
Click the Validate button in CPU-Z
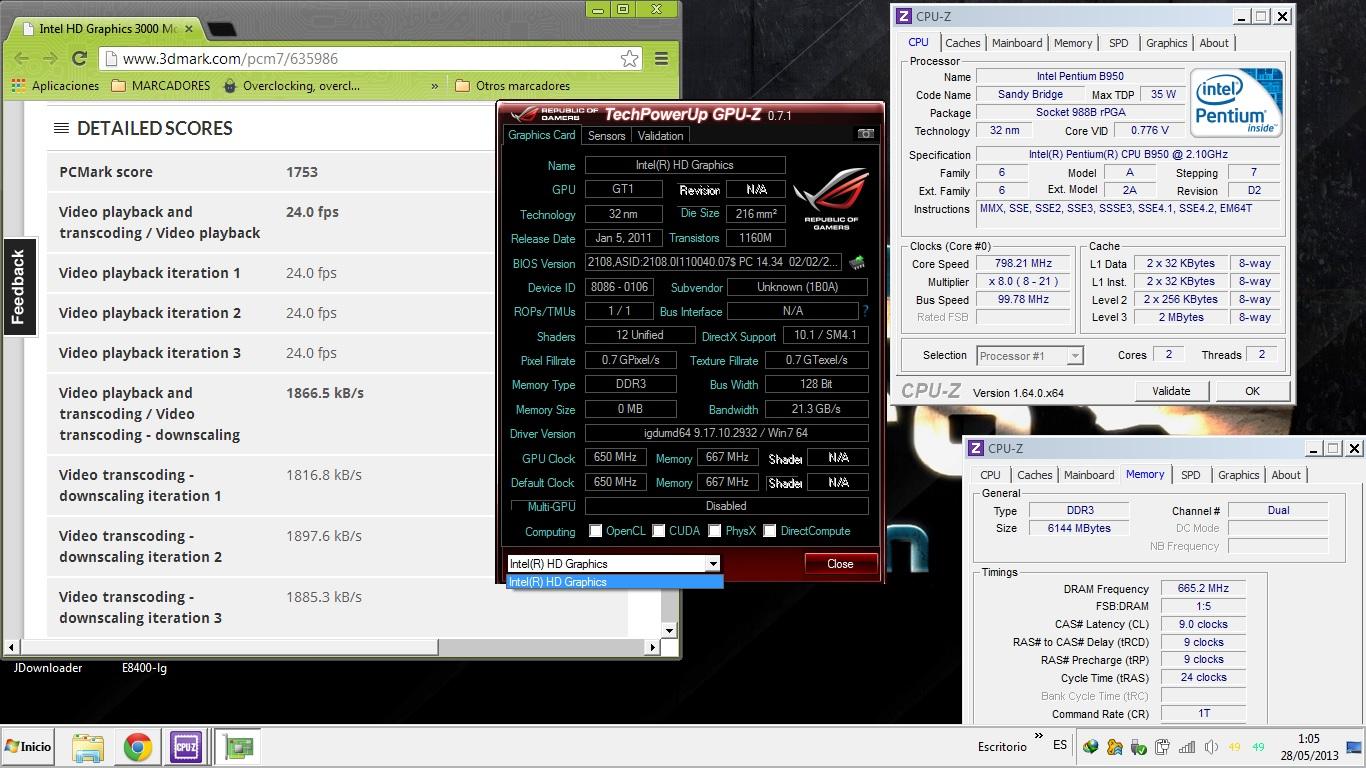click(1171, 391)
